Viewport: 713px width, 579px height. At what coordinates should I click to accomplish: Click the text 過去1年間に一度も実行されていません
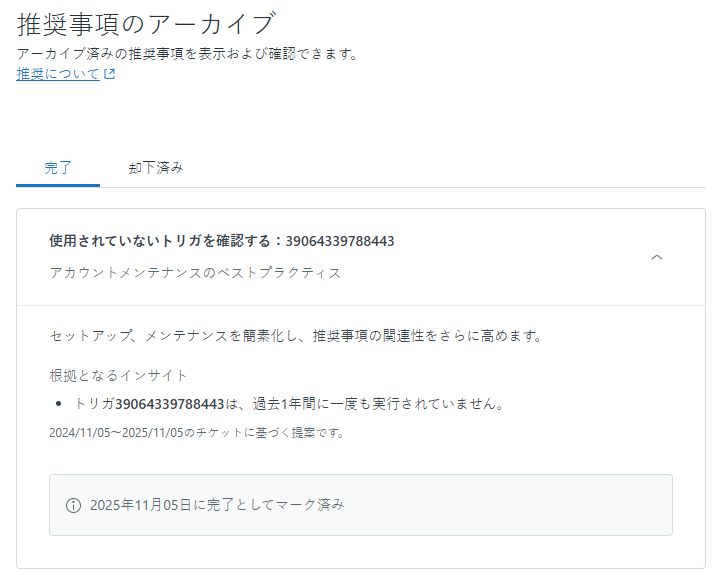tap(375, 404)
